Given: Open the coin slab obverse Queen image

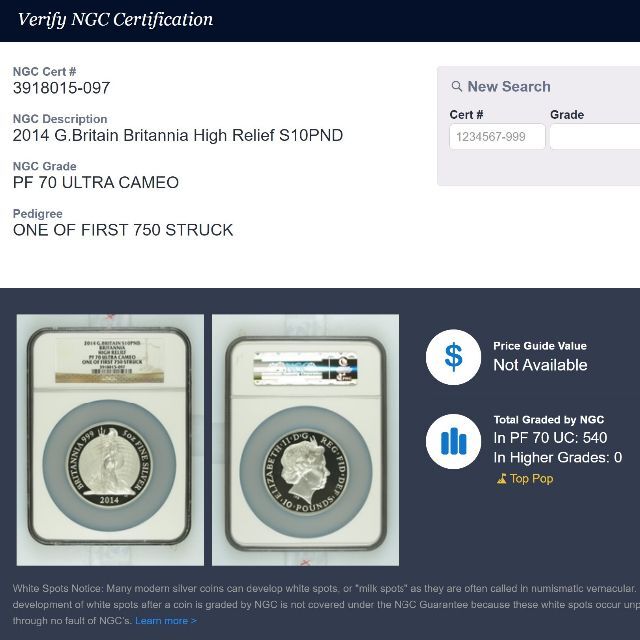Looking at the screenshot, I should point(305,440).
